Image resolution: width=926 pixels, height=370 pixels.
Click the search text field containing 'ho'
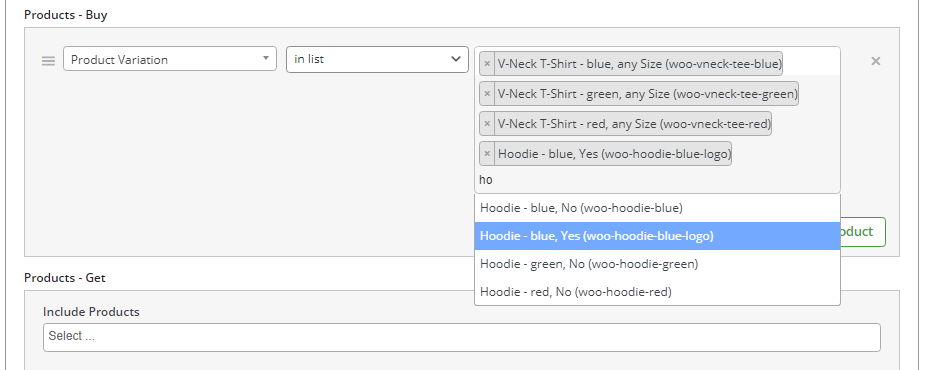[x=657, y=180]
